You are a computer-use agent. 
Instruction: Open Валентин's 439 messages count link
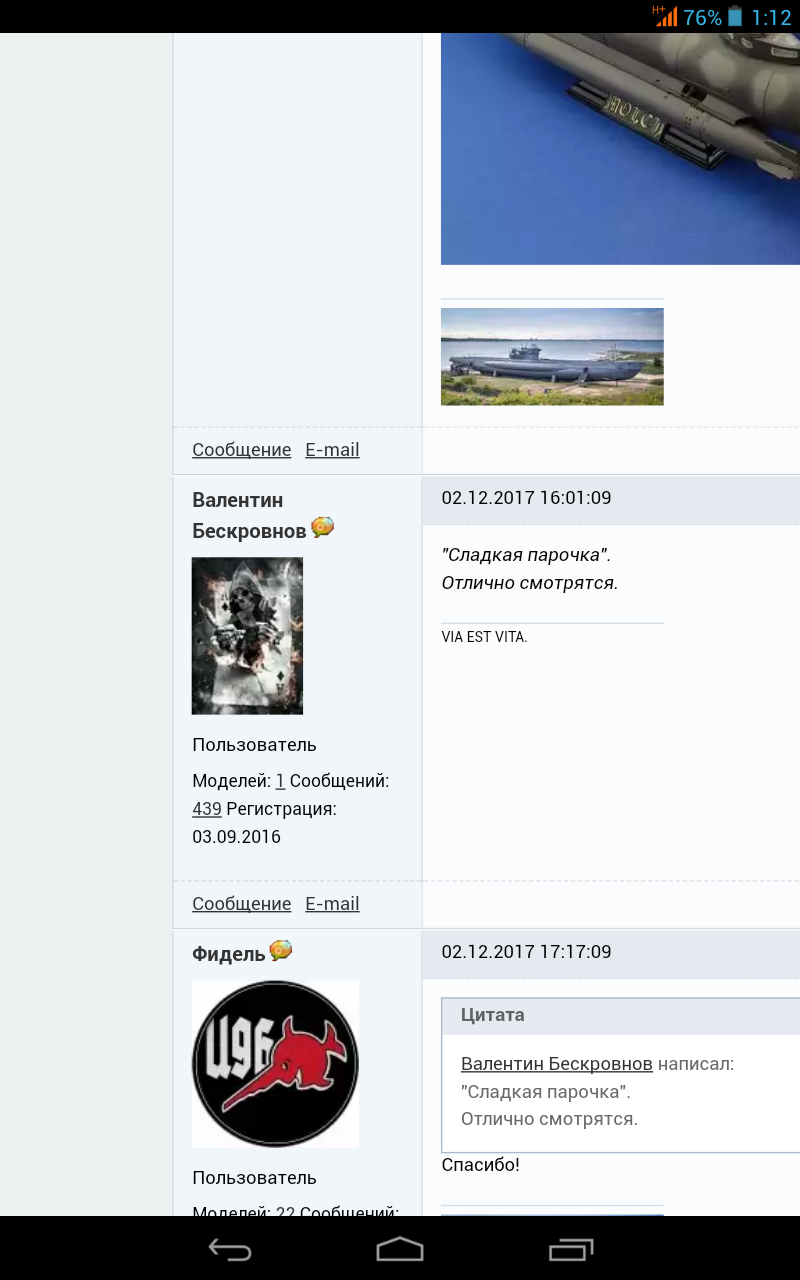(x=207, y=809)
